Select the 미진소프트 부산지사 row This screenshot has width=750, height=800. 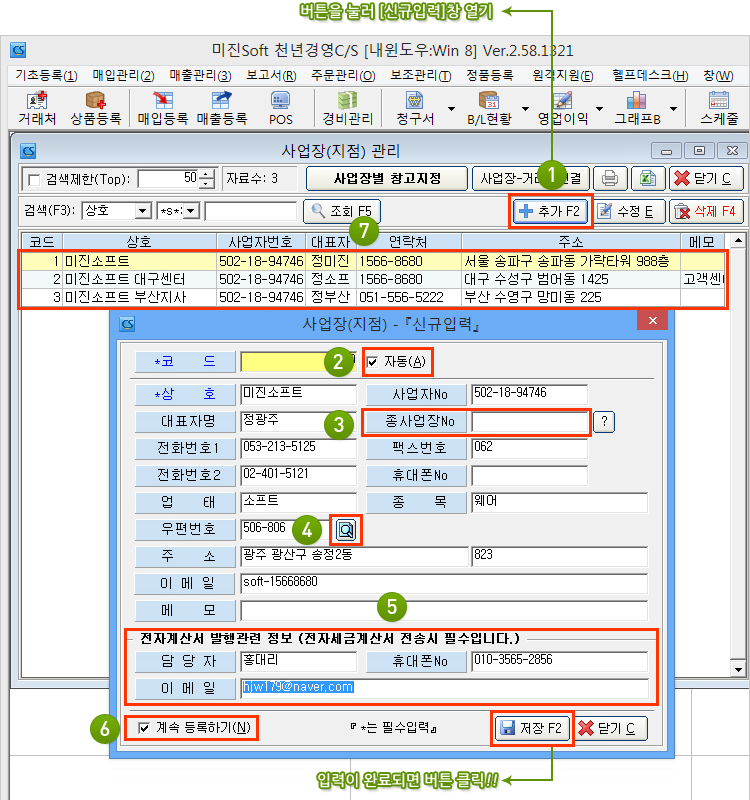(x=372, y=297)
